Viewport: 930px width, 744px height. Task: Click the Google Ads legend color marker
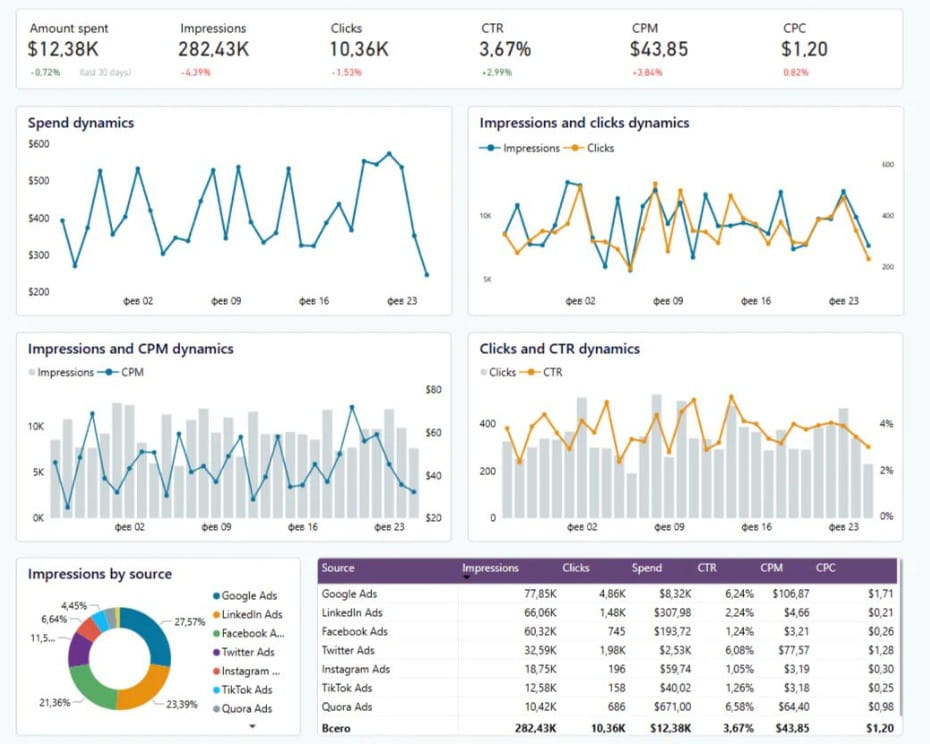(x=216, y=596)
